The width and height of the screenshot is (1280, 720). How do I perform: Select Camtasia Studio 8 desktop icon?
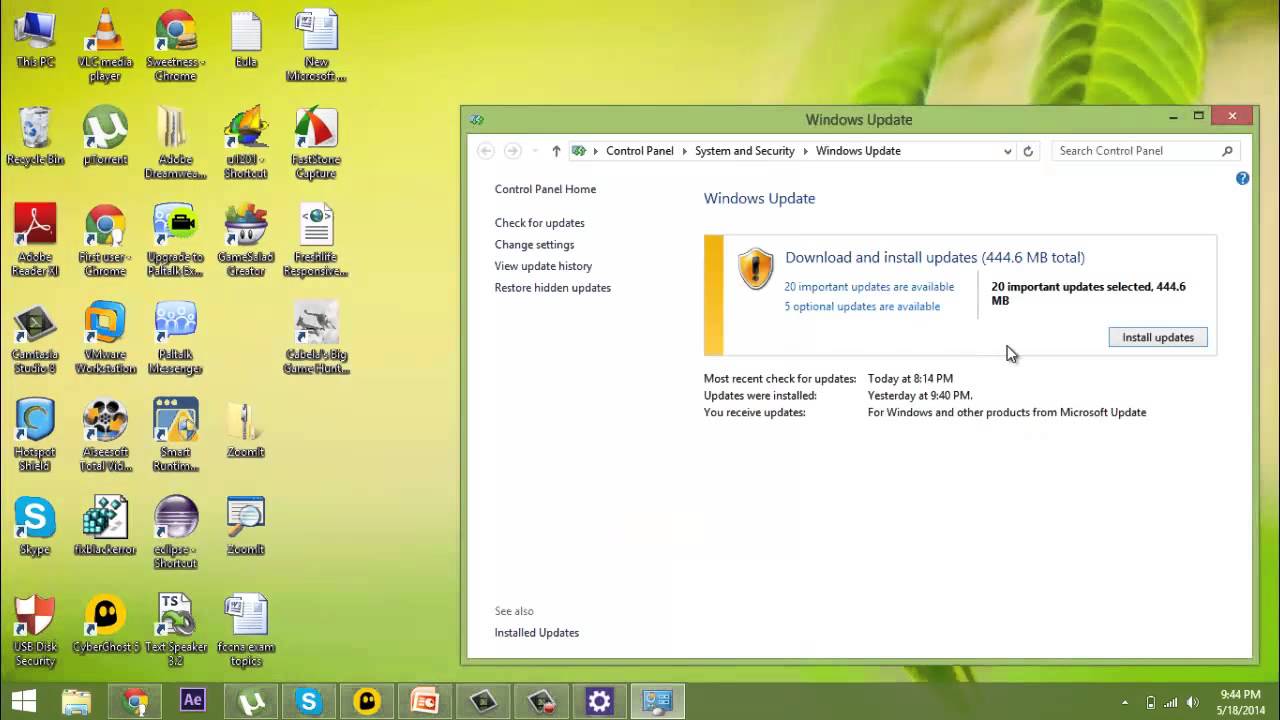click(x=35, y=338)
